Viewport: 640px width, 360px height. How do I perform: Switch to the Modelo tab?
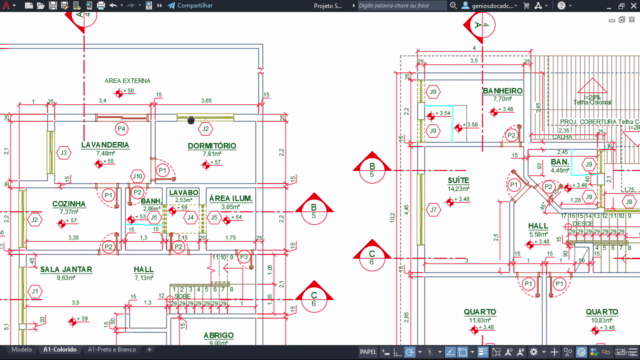(22, 350)
